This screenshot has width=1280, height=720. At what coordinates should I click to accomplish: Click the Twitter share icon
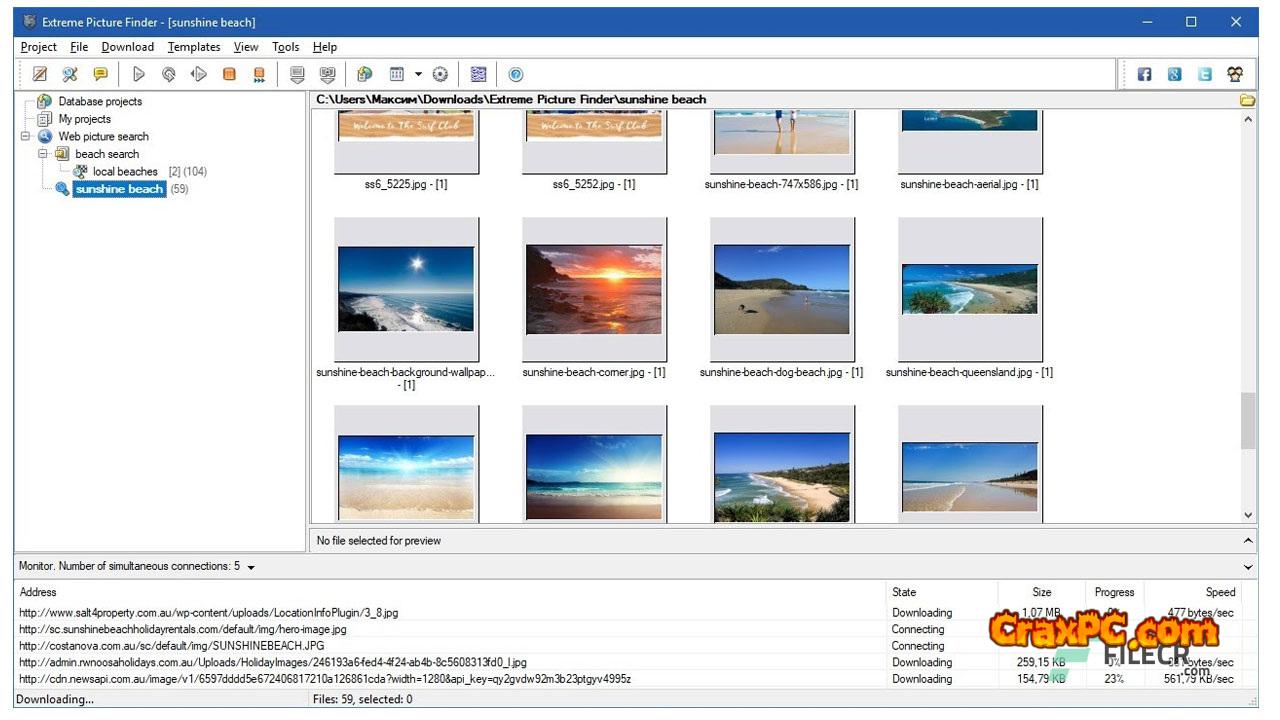tap(1205, 74)
